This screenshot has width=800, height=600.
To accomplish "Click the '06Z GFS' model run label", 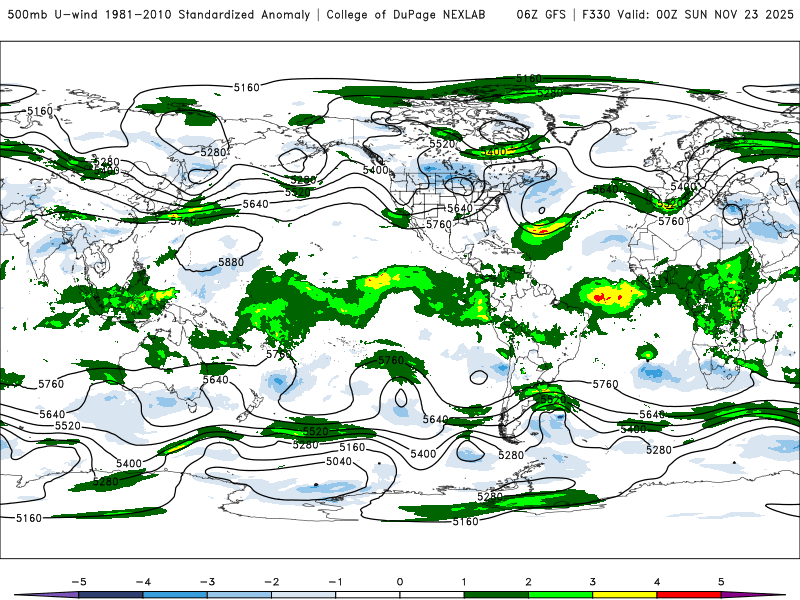I will [541, 14].
